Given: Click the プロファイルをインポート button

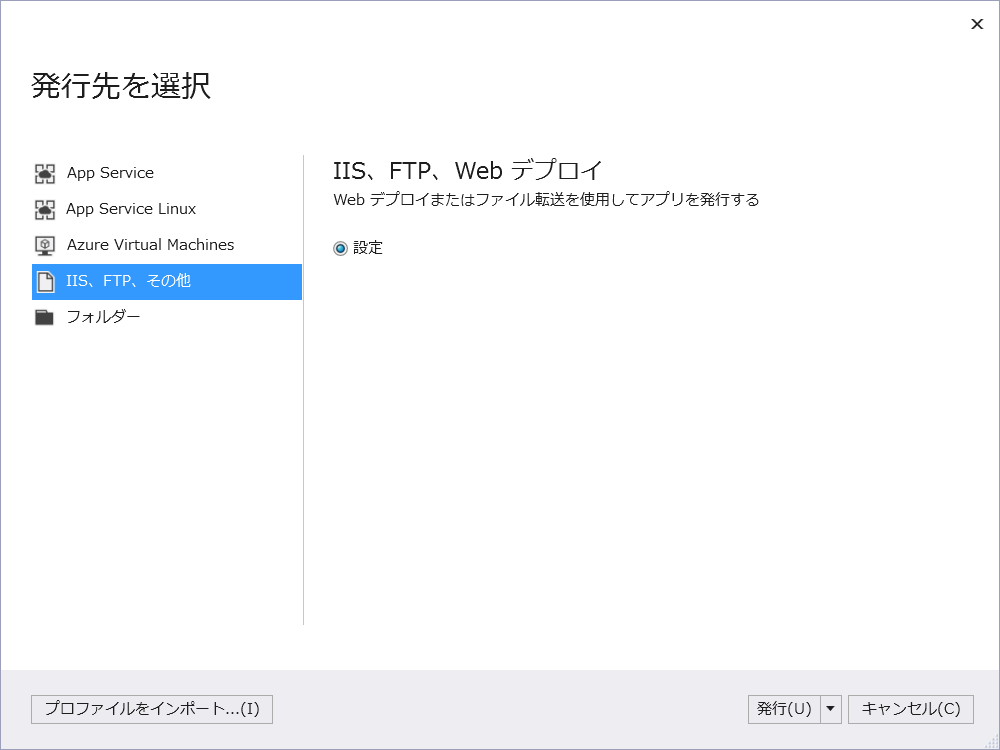Looking at the screenshot, I should (x=152, y=709).
